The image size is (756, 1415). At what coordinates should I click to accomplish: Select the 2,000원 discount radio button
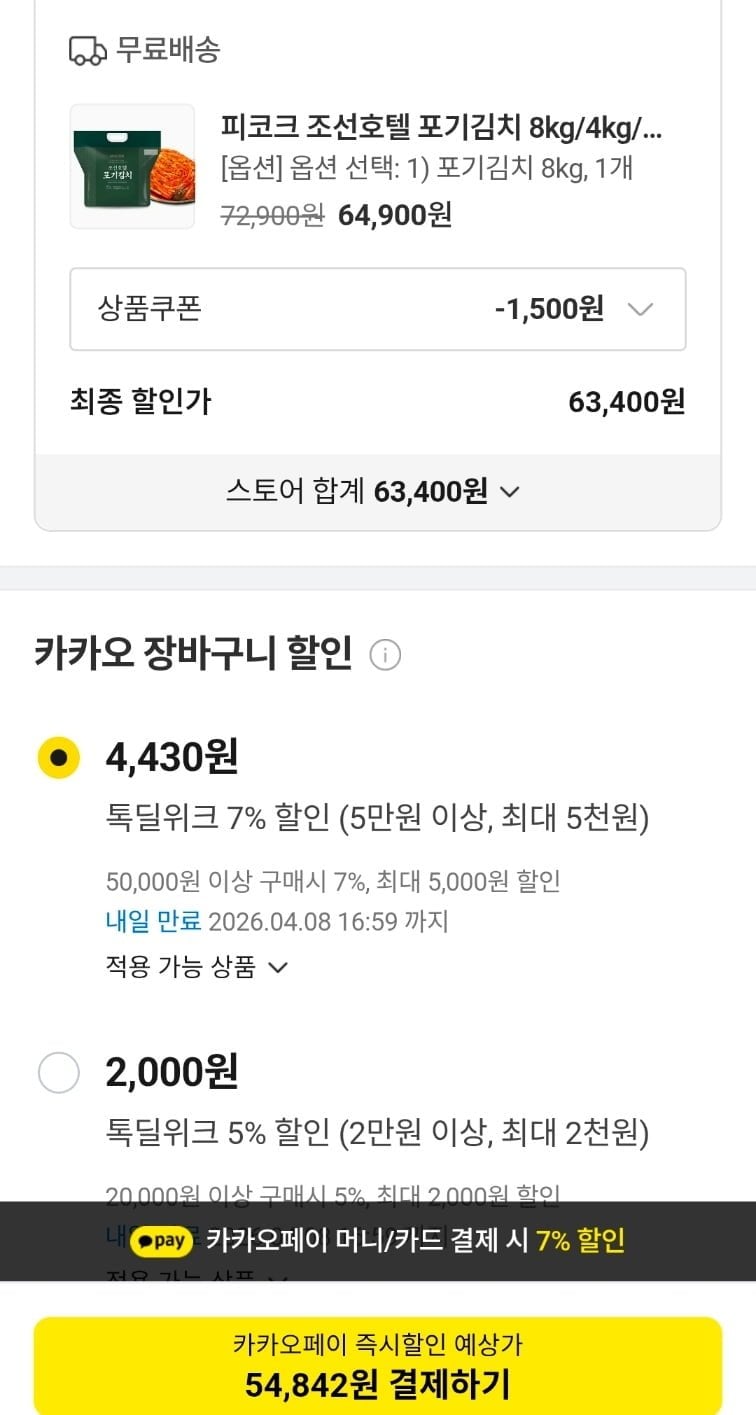[58, 1074]
